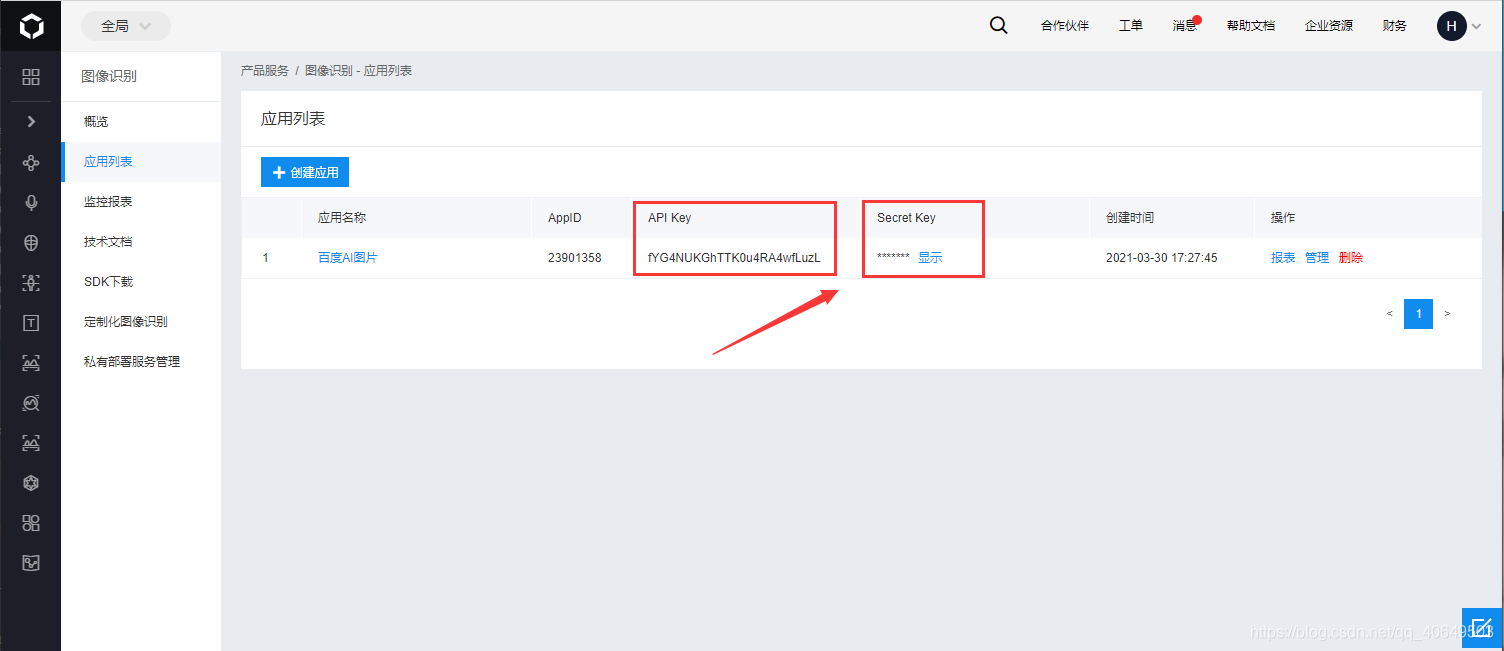Click the blue feedback edit icon at the bottom corner
This screenshot has height=651, width=1504.
[1482, 629]
